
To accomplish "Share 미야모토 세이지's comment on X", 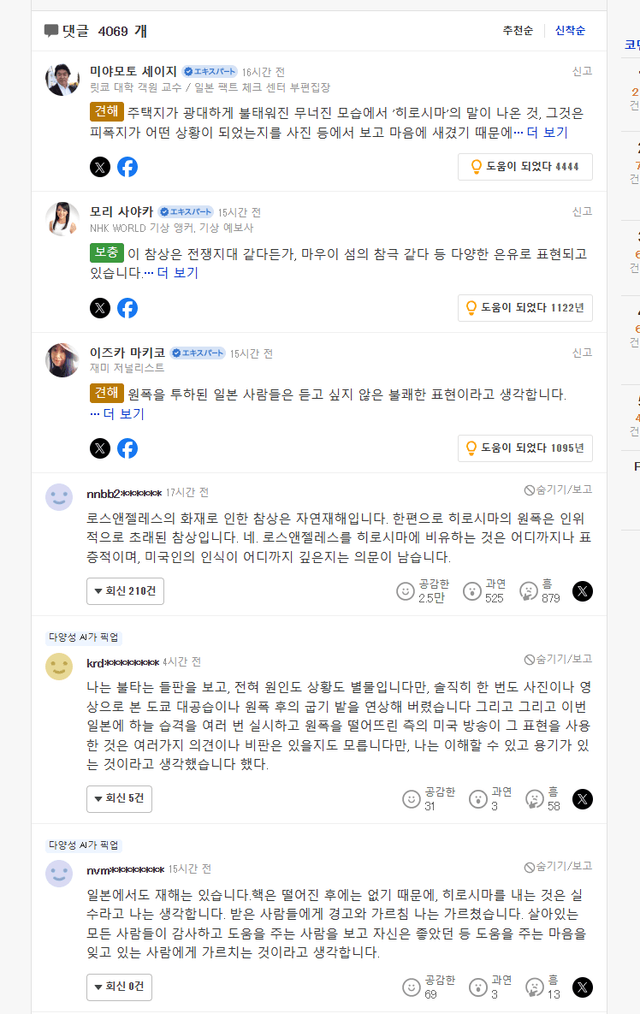I will click(100, 167).
